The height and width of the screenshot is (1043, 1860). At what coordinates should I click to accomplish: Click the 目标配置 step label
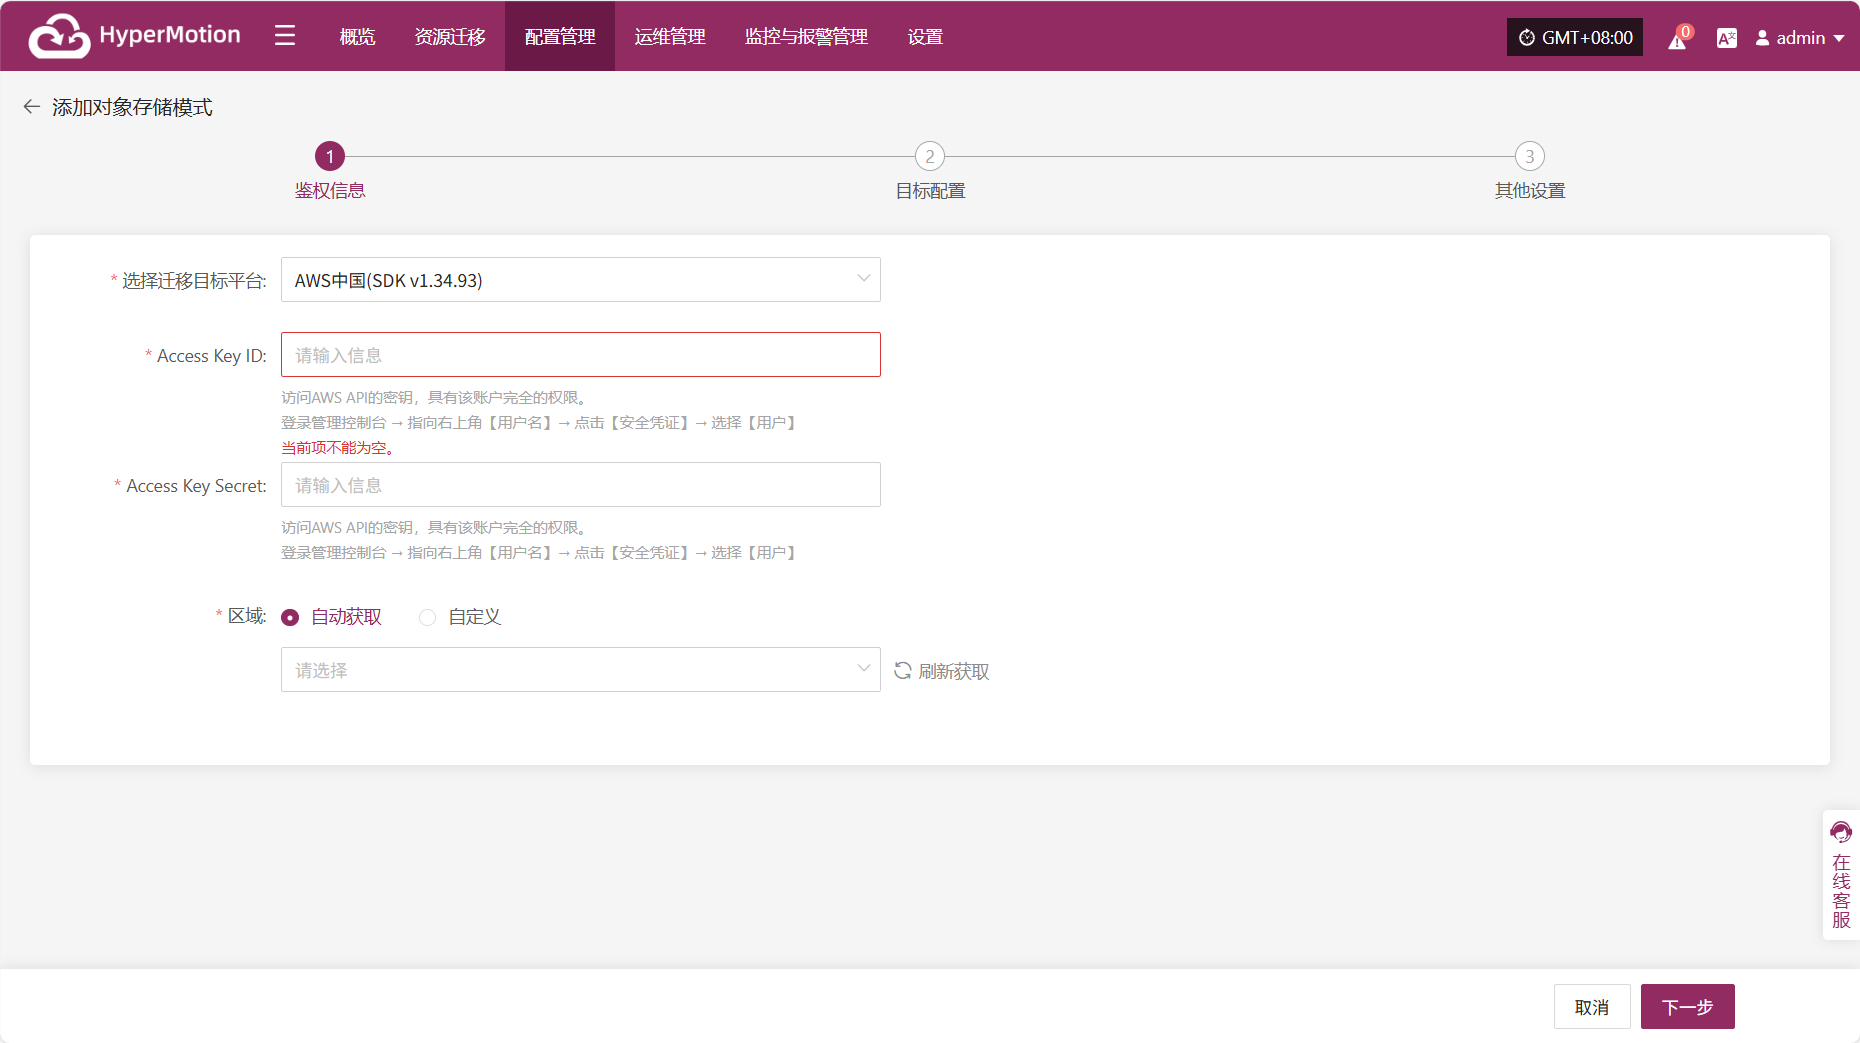[930, 191]
